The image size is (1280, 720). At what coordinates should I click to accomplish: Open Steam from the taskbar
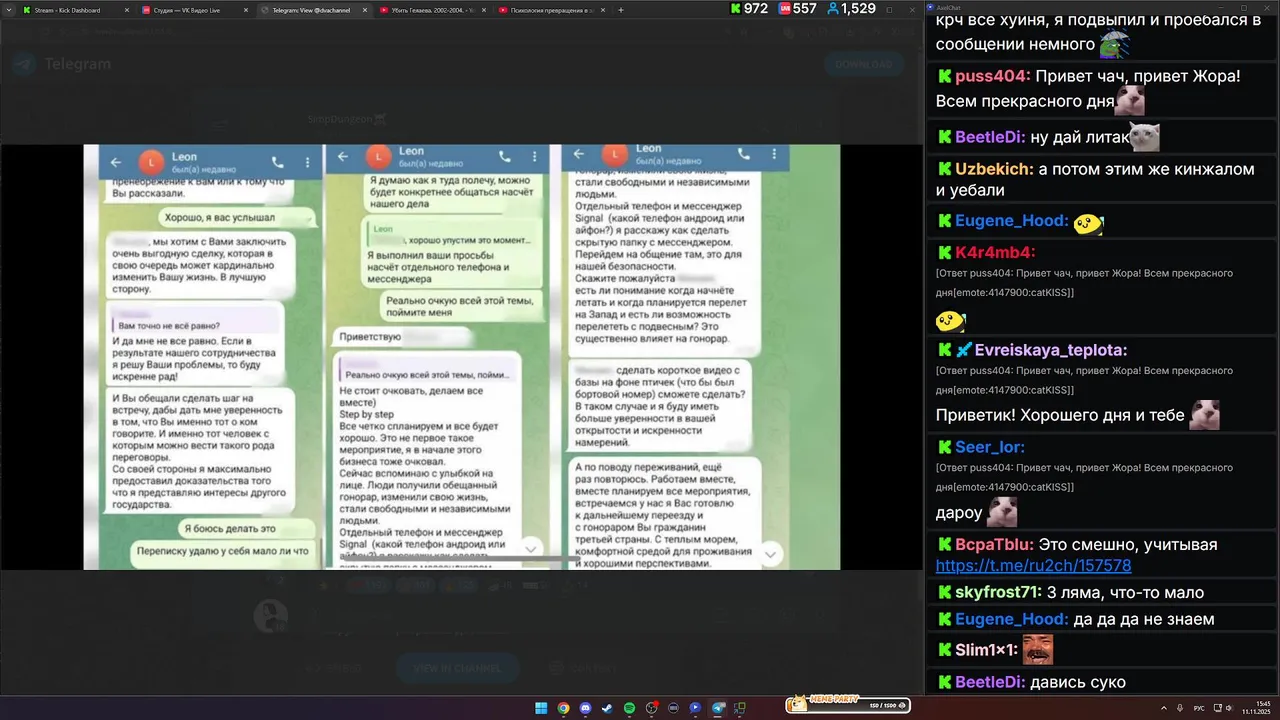pyautogui.click(x=607, y=708)
